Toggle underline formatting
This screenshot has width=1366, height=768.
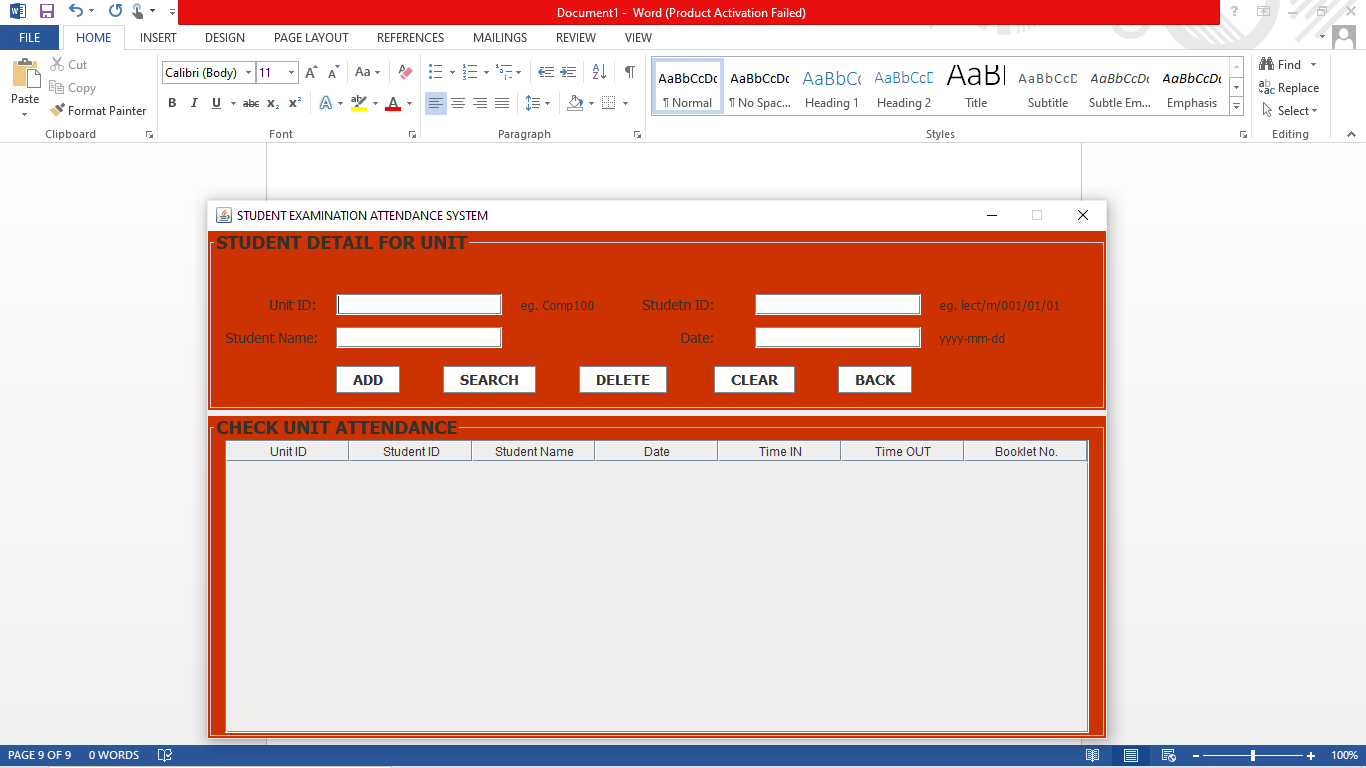215,102
